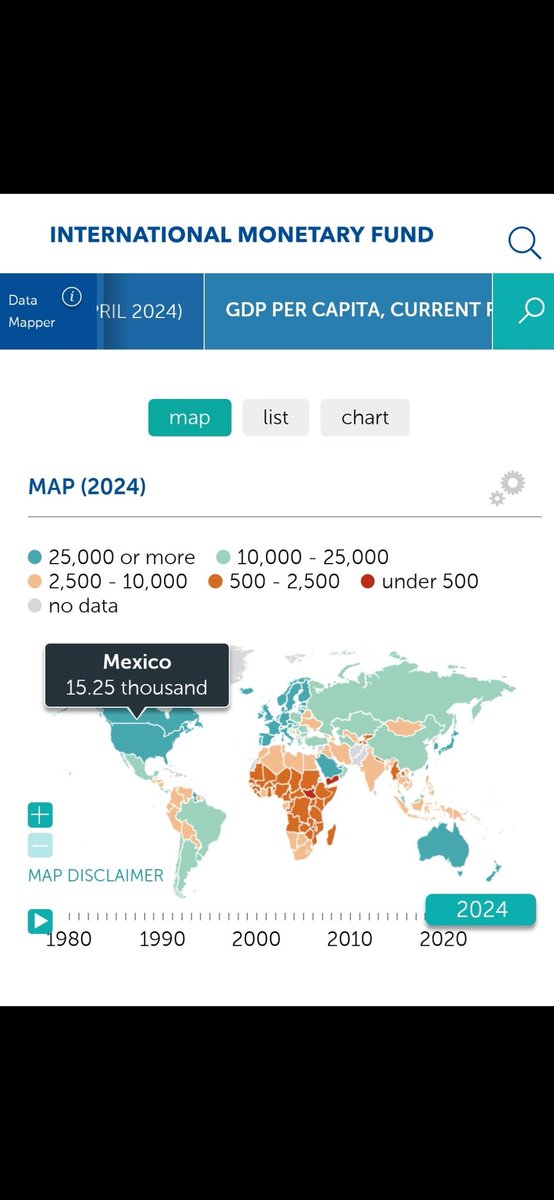Screen dimensions: 554x1200
Task: Open map settings gear icon
Action: (507, 488)
